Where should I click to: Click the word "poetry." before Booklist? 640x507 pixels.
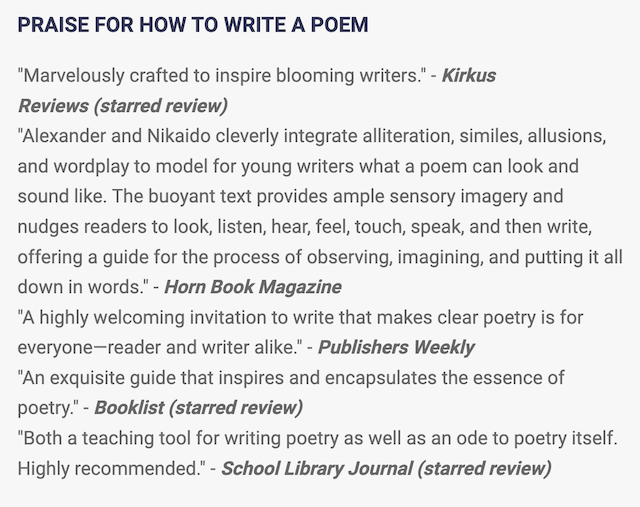[50, 407]
